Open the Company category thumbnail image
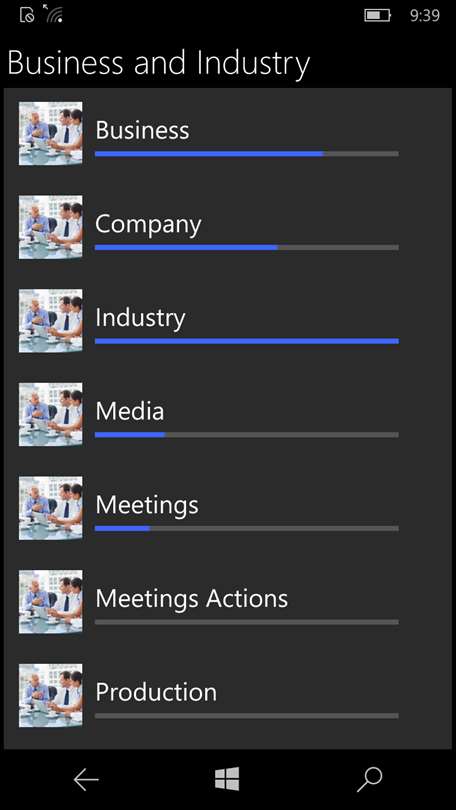 (x=51, y=227)
